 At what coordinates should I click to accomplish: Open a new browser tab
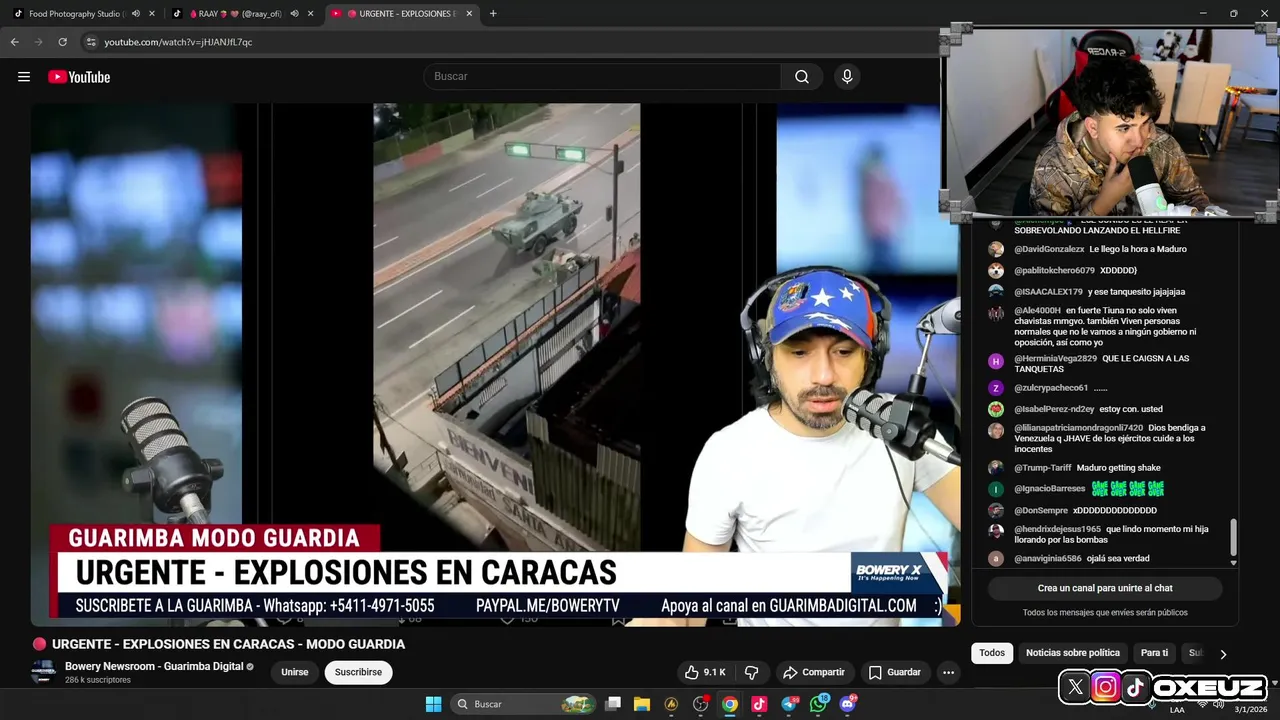[493, 14]
